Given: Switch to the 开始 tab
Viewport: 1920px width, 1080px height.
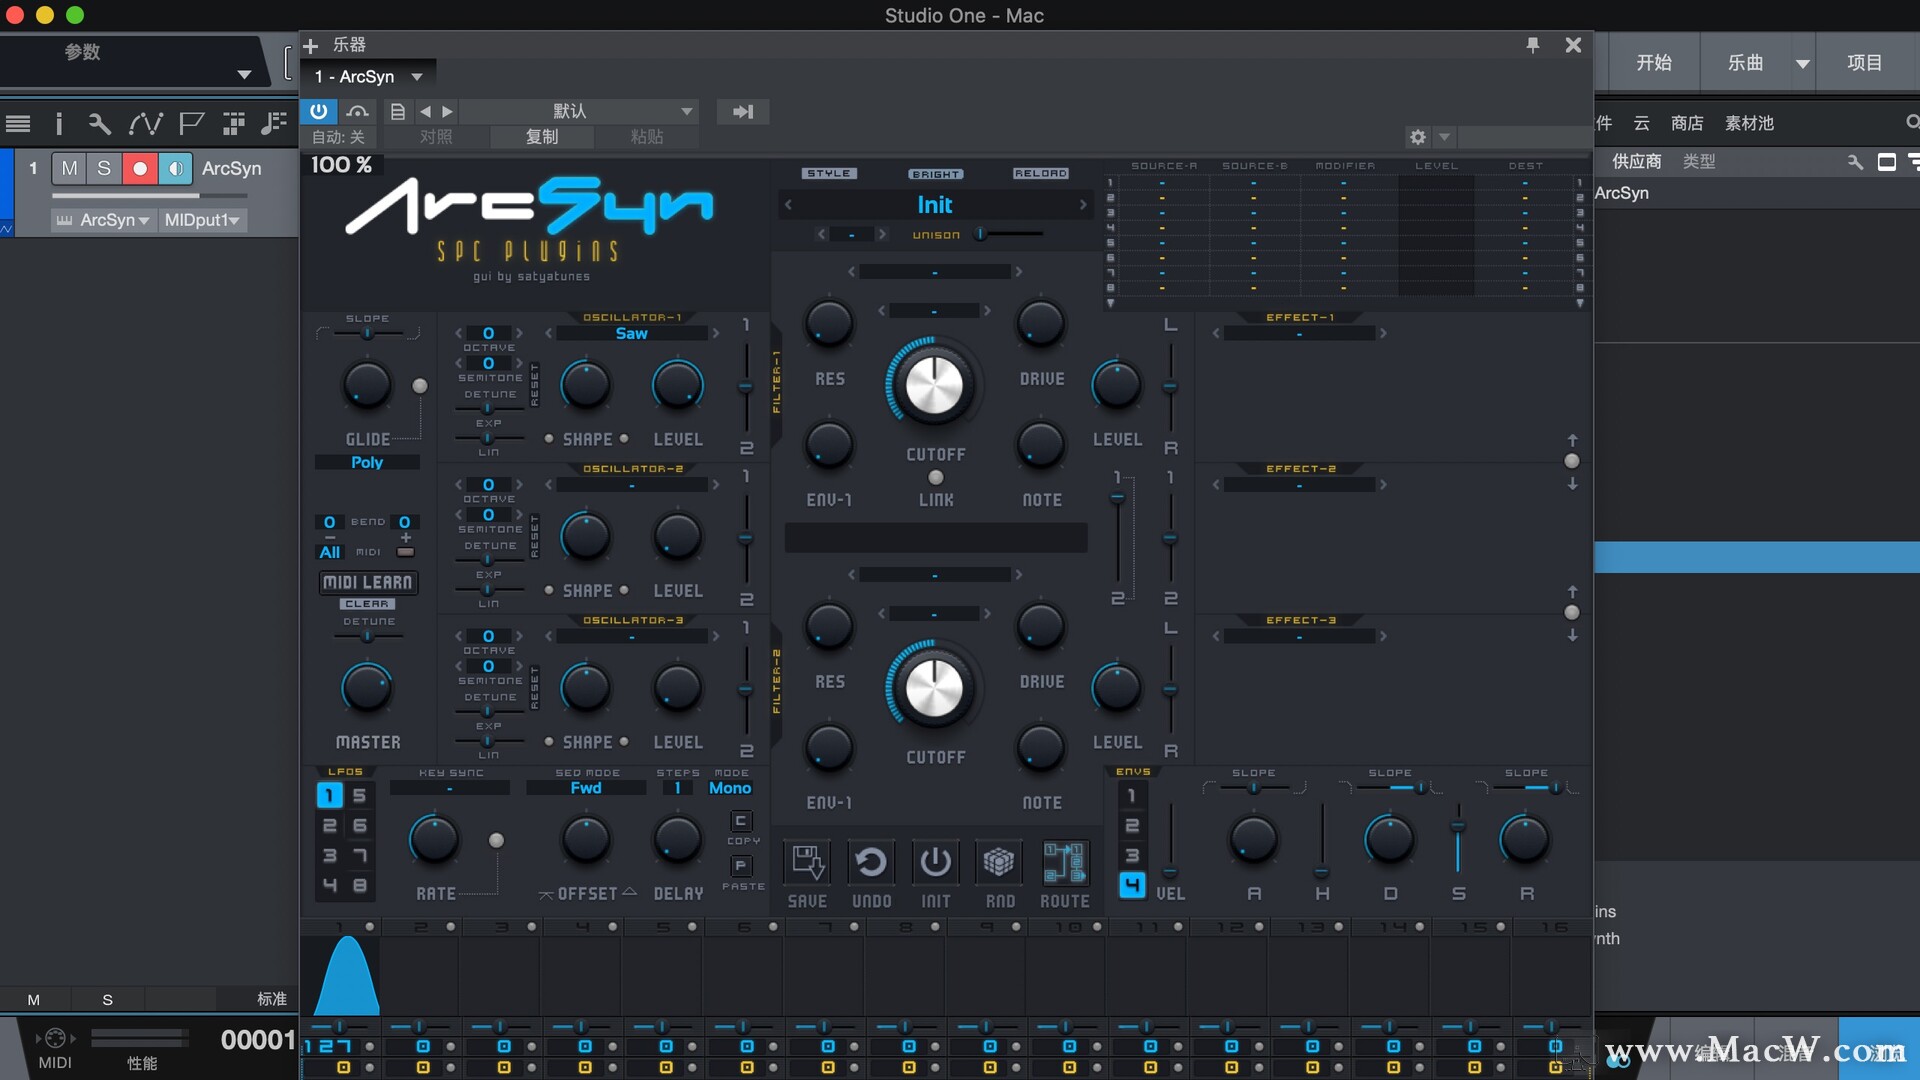Looking at the screenshot, I should 1653,63.
